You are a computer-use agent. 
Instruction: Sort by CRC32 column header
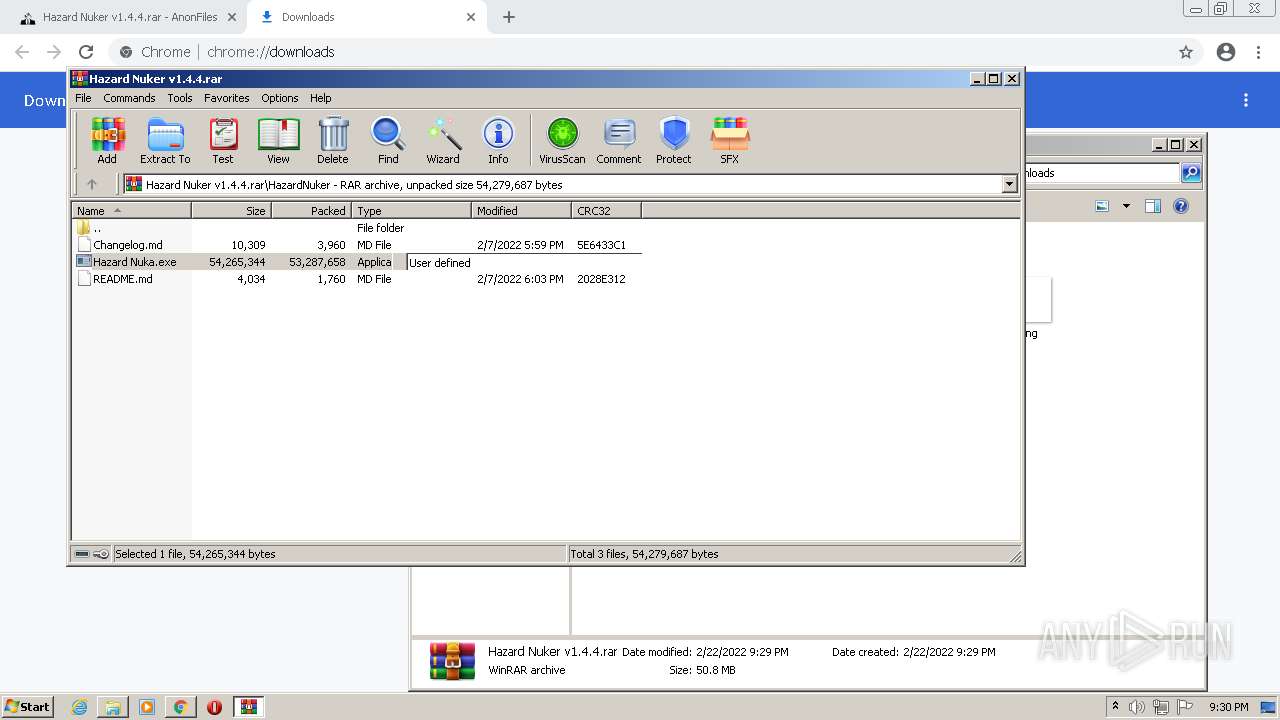[606, 211]
